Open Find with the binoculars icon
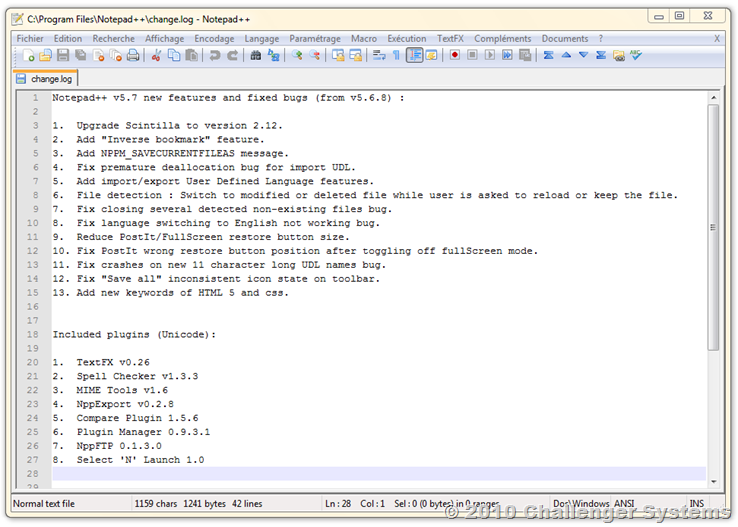Image resolution: width=738 pixels, height=527 pixels. pos(256,56)
